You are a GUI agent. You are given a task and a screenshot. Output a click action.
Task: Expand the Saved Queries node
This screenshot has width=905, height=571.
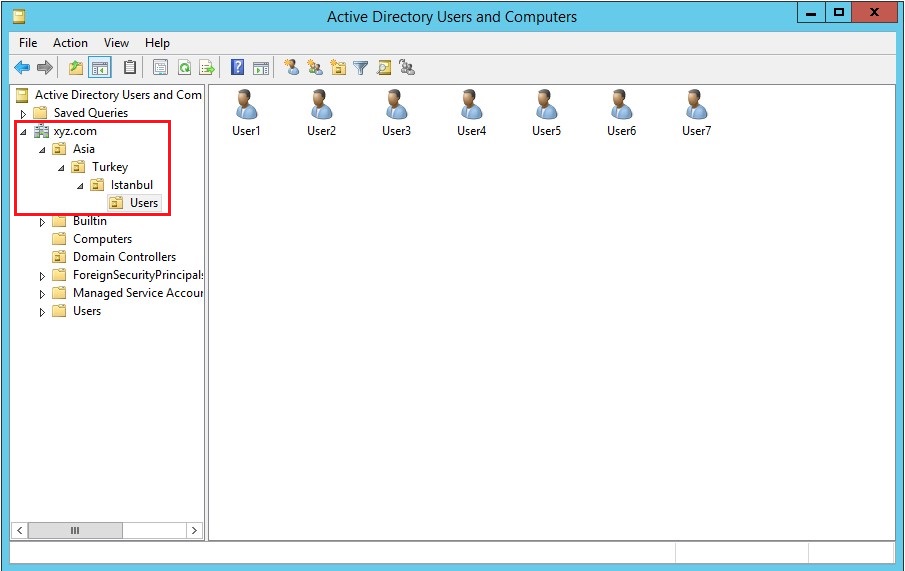[x=23, y=114]
